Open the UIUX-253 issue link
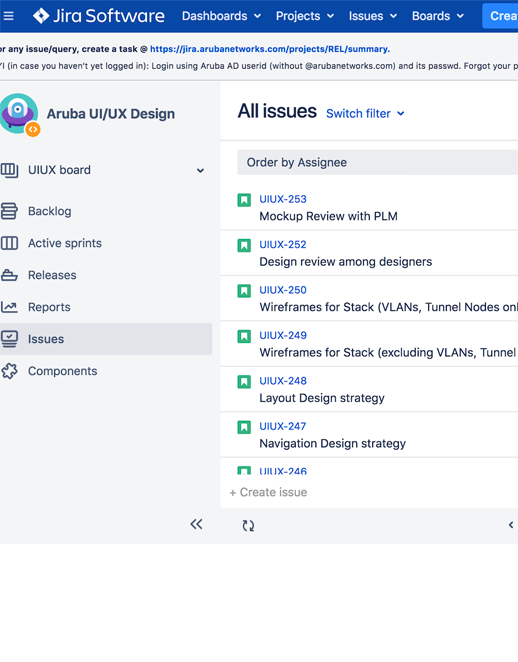Viewport: 518px width, 662px height. [x=283, y=199]
